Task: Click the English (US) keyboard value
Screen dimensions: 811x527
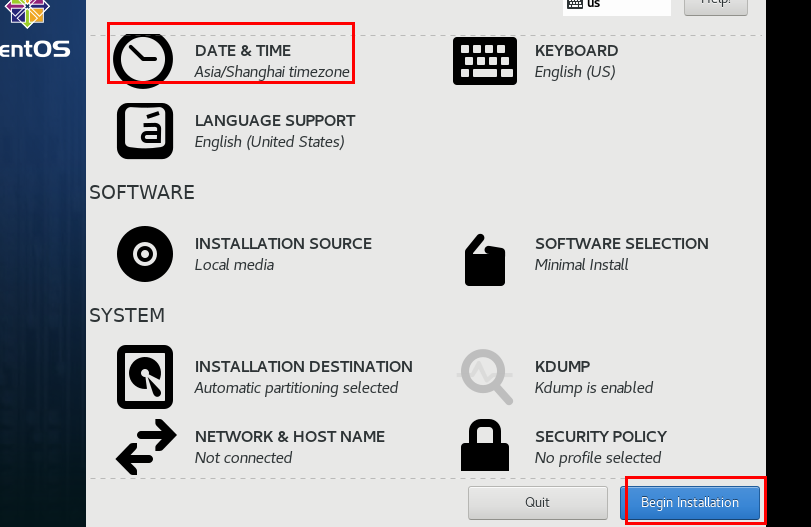Action: [x=575, y=72]
